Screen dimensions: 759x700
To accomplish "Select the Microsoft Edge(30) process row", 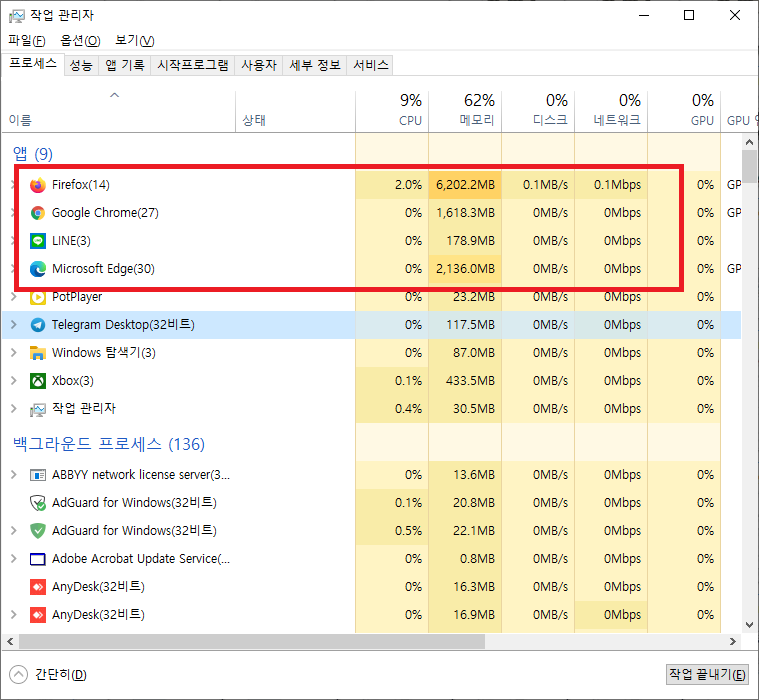I will (x=371, y=269).
